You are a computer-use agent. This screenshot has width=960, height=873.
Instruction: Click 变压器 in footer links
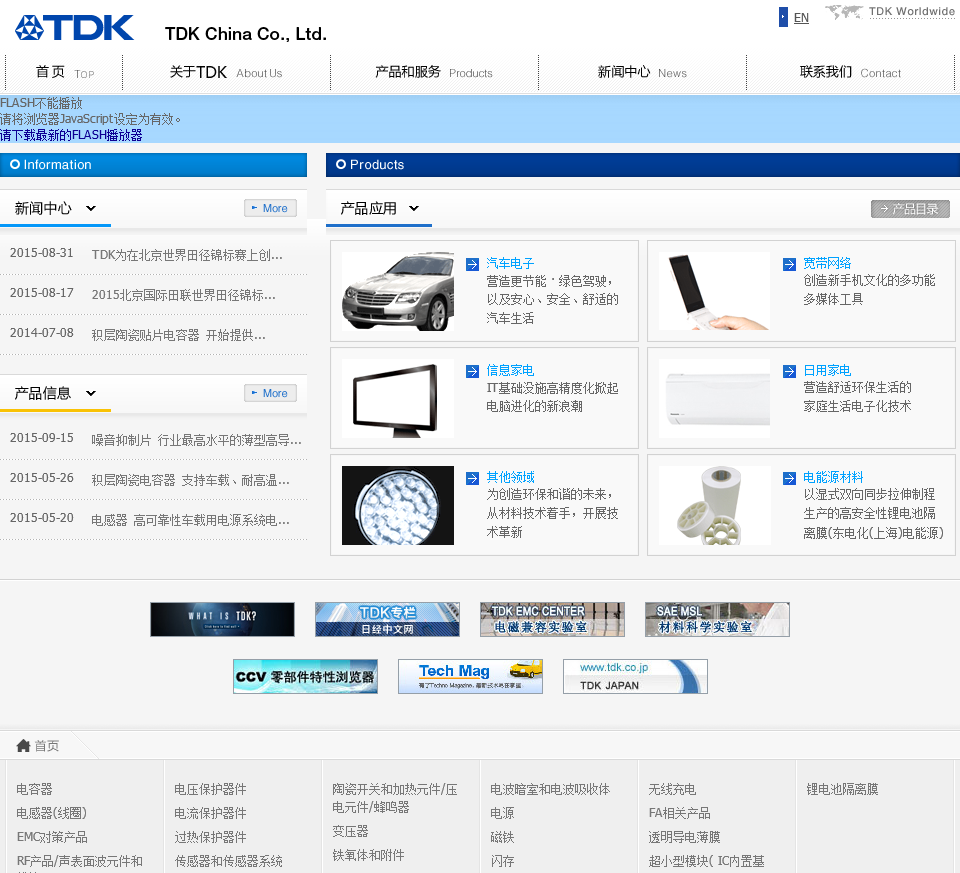click(x=350, y=831)
